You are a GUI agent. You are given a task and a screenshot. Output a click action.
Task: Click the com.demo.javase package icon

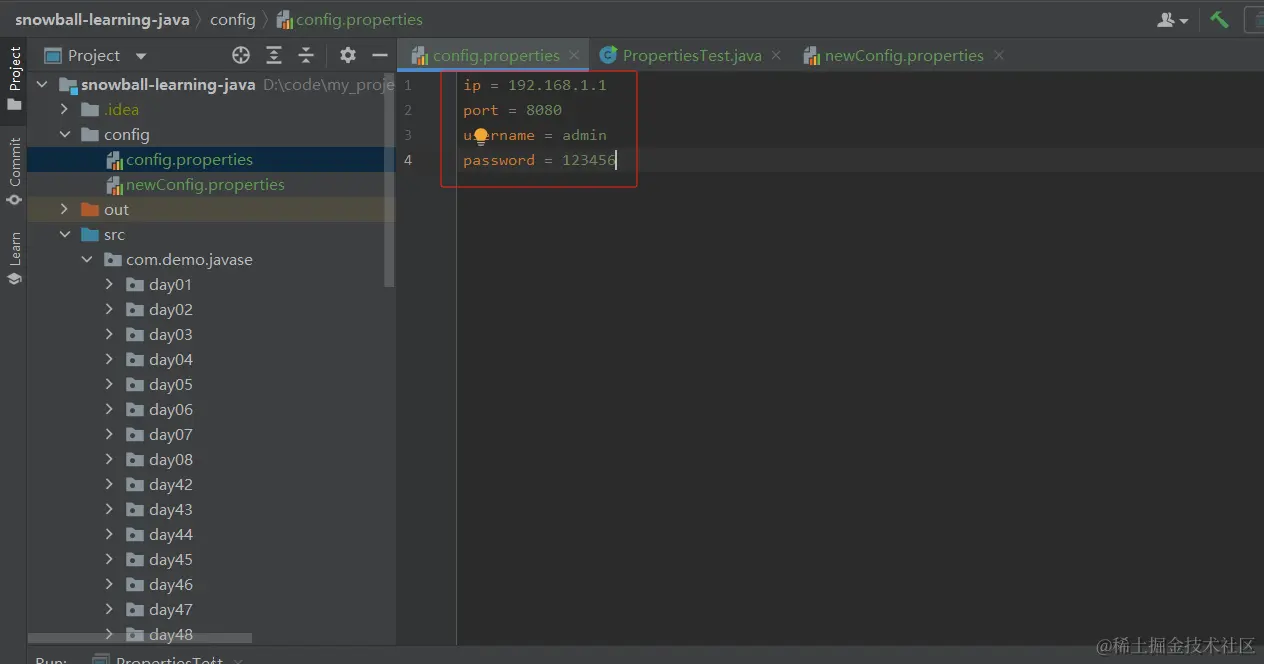tap(112, 260)
